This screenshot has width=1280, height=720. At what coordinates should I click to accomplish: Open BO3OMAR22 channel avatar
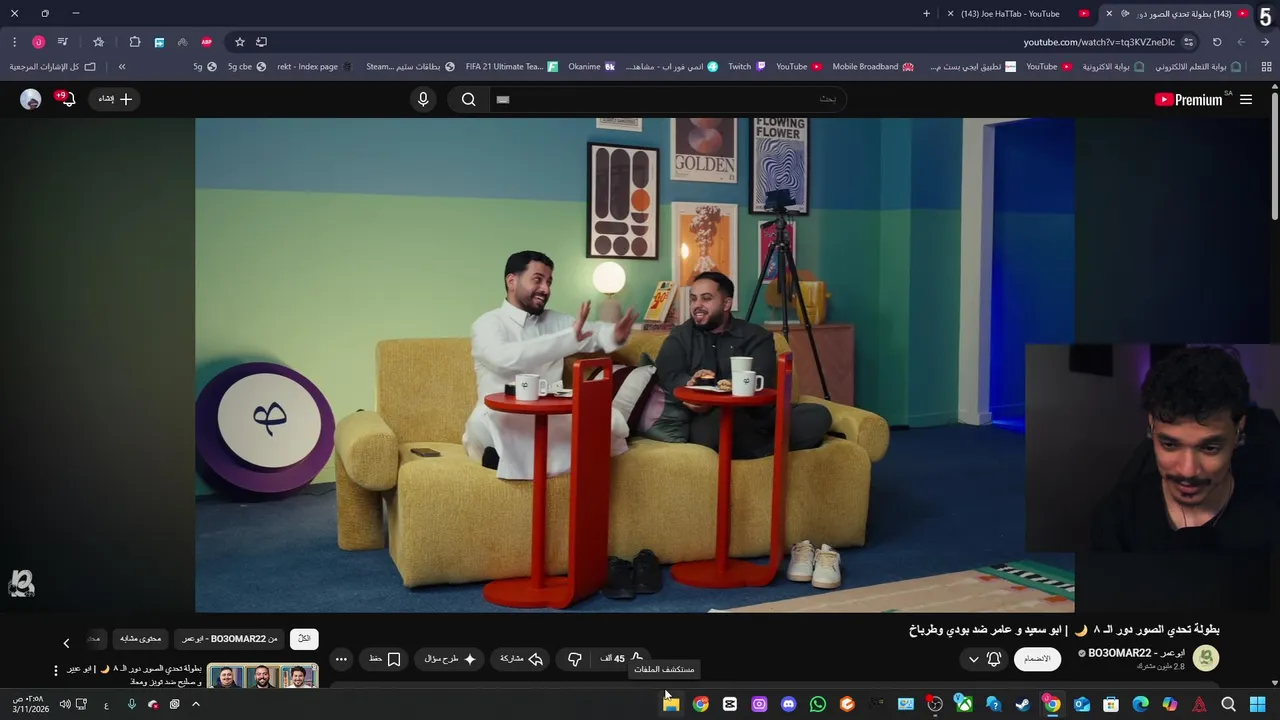(1206, 658)
